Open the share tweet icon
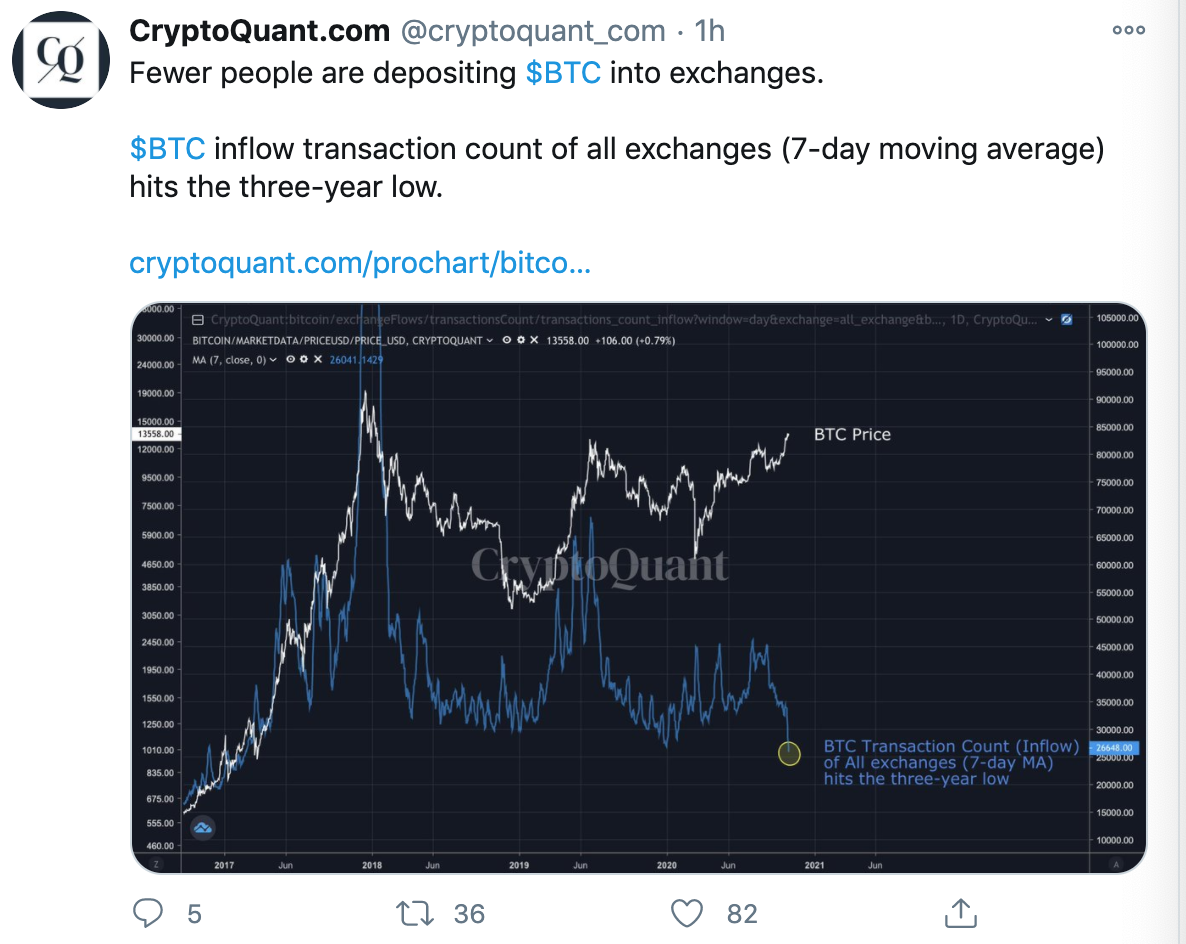This screenshot has height=944, width=1186. (x=961, y=912)
